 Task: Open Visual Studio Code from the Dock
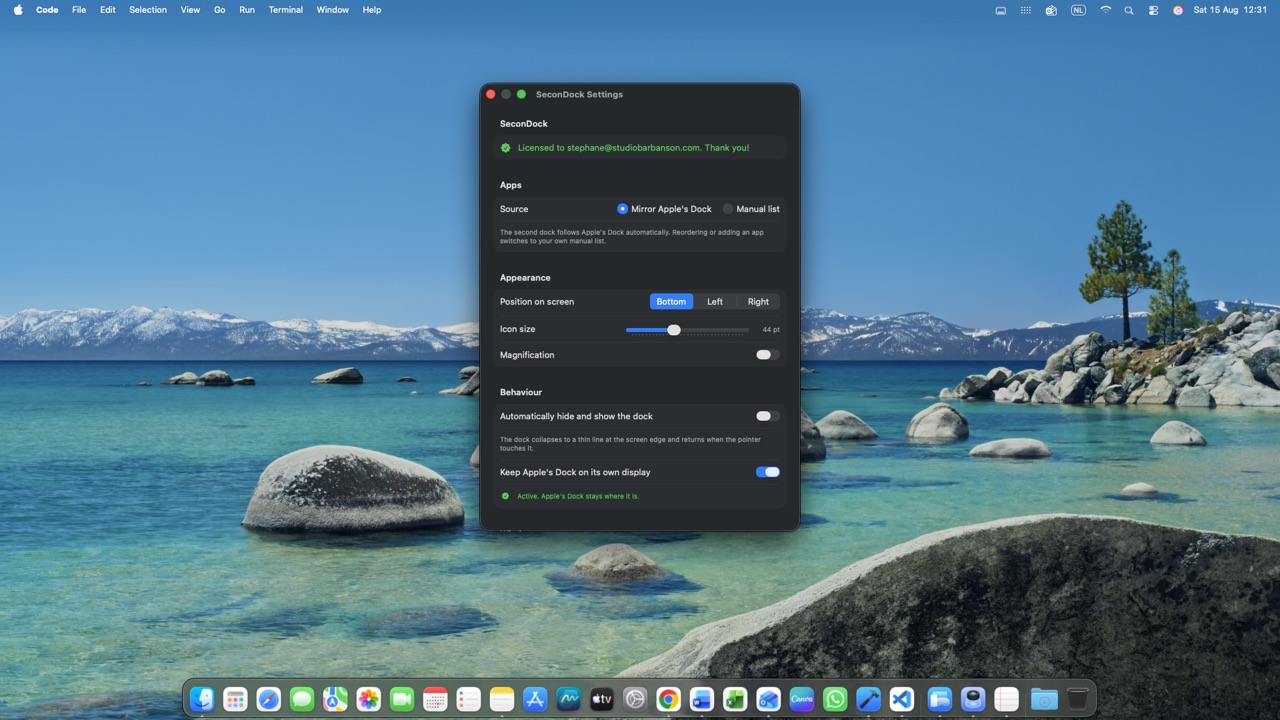point(902,699)
